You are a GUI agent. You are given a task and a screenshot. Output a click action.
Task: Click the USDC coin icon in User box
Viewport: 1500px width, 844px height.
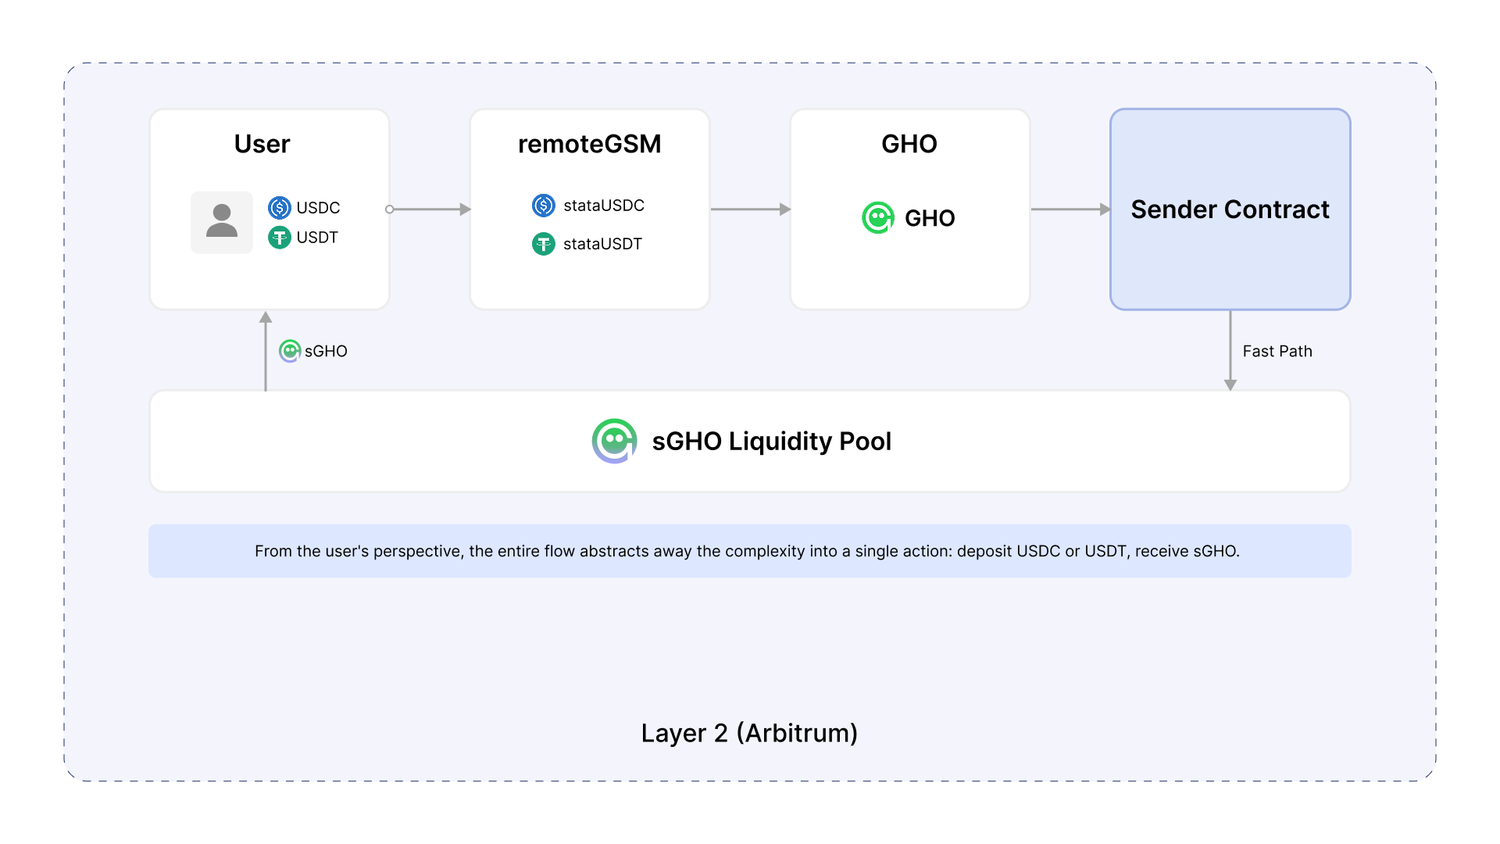pos(279,208)
